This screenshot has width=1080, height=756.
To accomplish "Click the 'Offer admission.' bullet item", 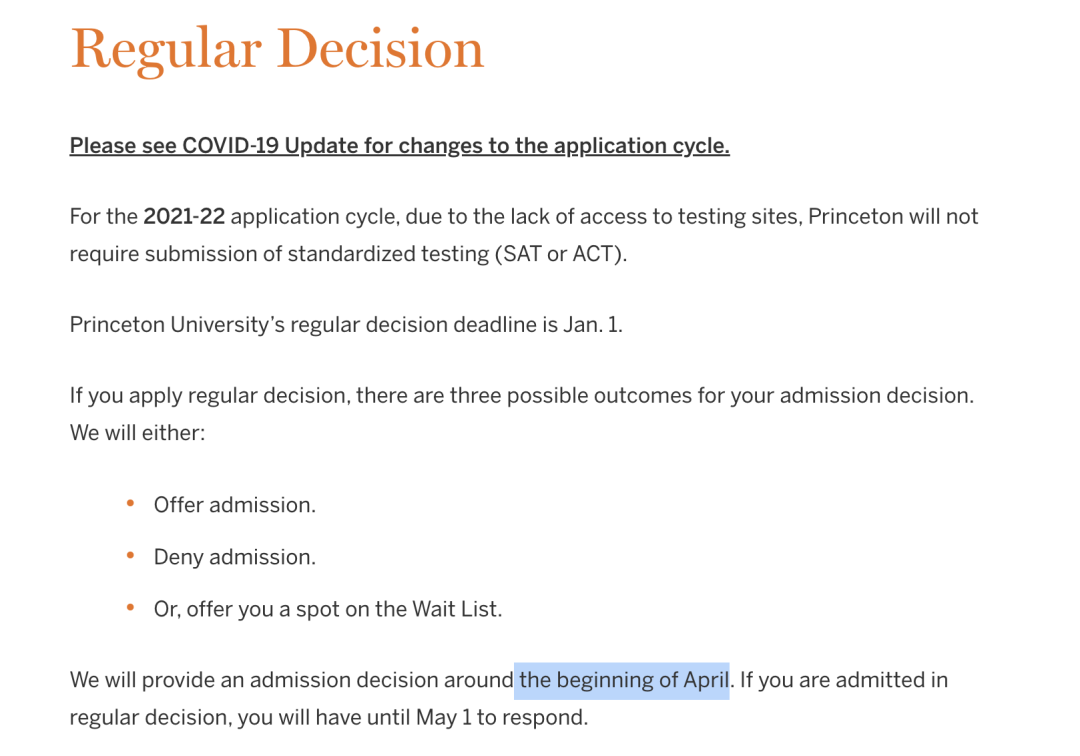I will (235, 505).
